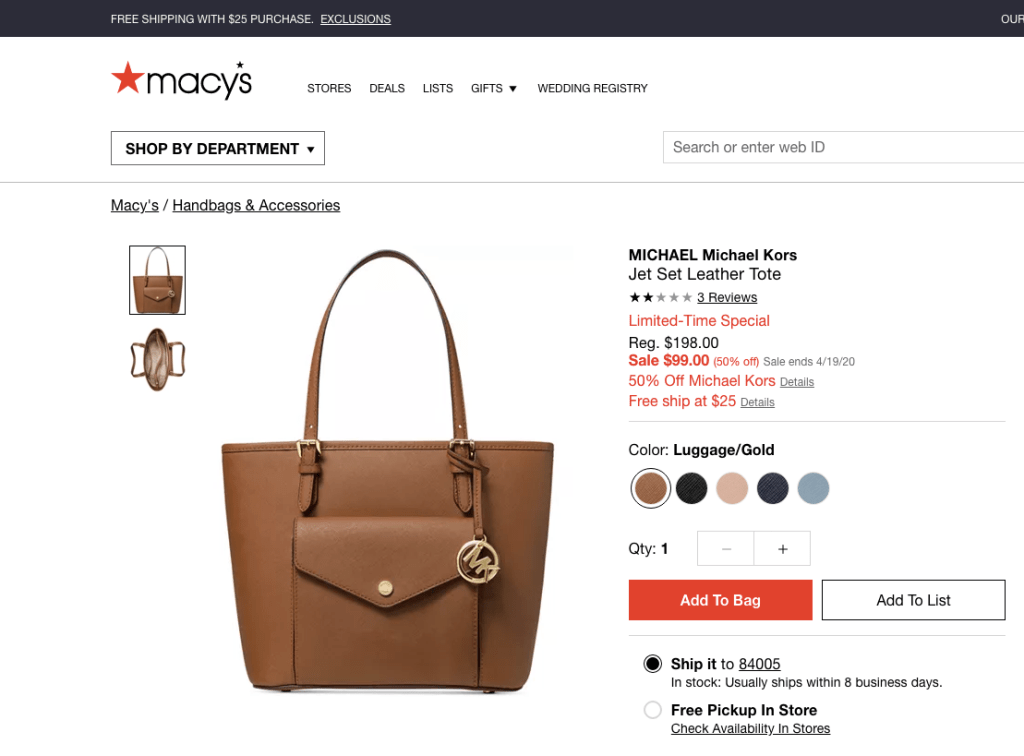
Task: Select the front view tote thumbnail
Action: tap(157, 280)
